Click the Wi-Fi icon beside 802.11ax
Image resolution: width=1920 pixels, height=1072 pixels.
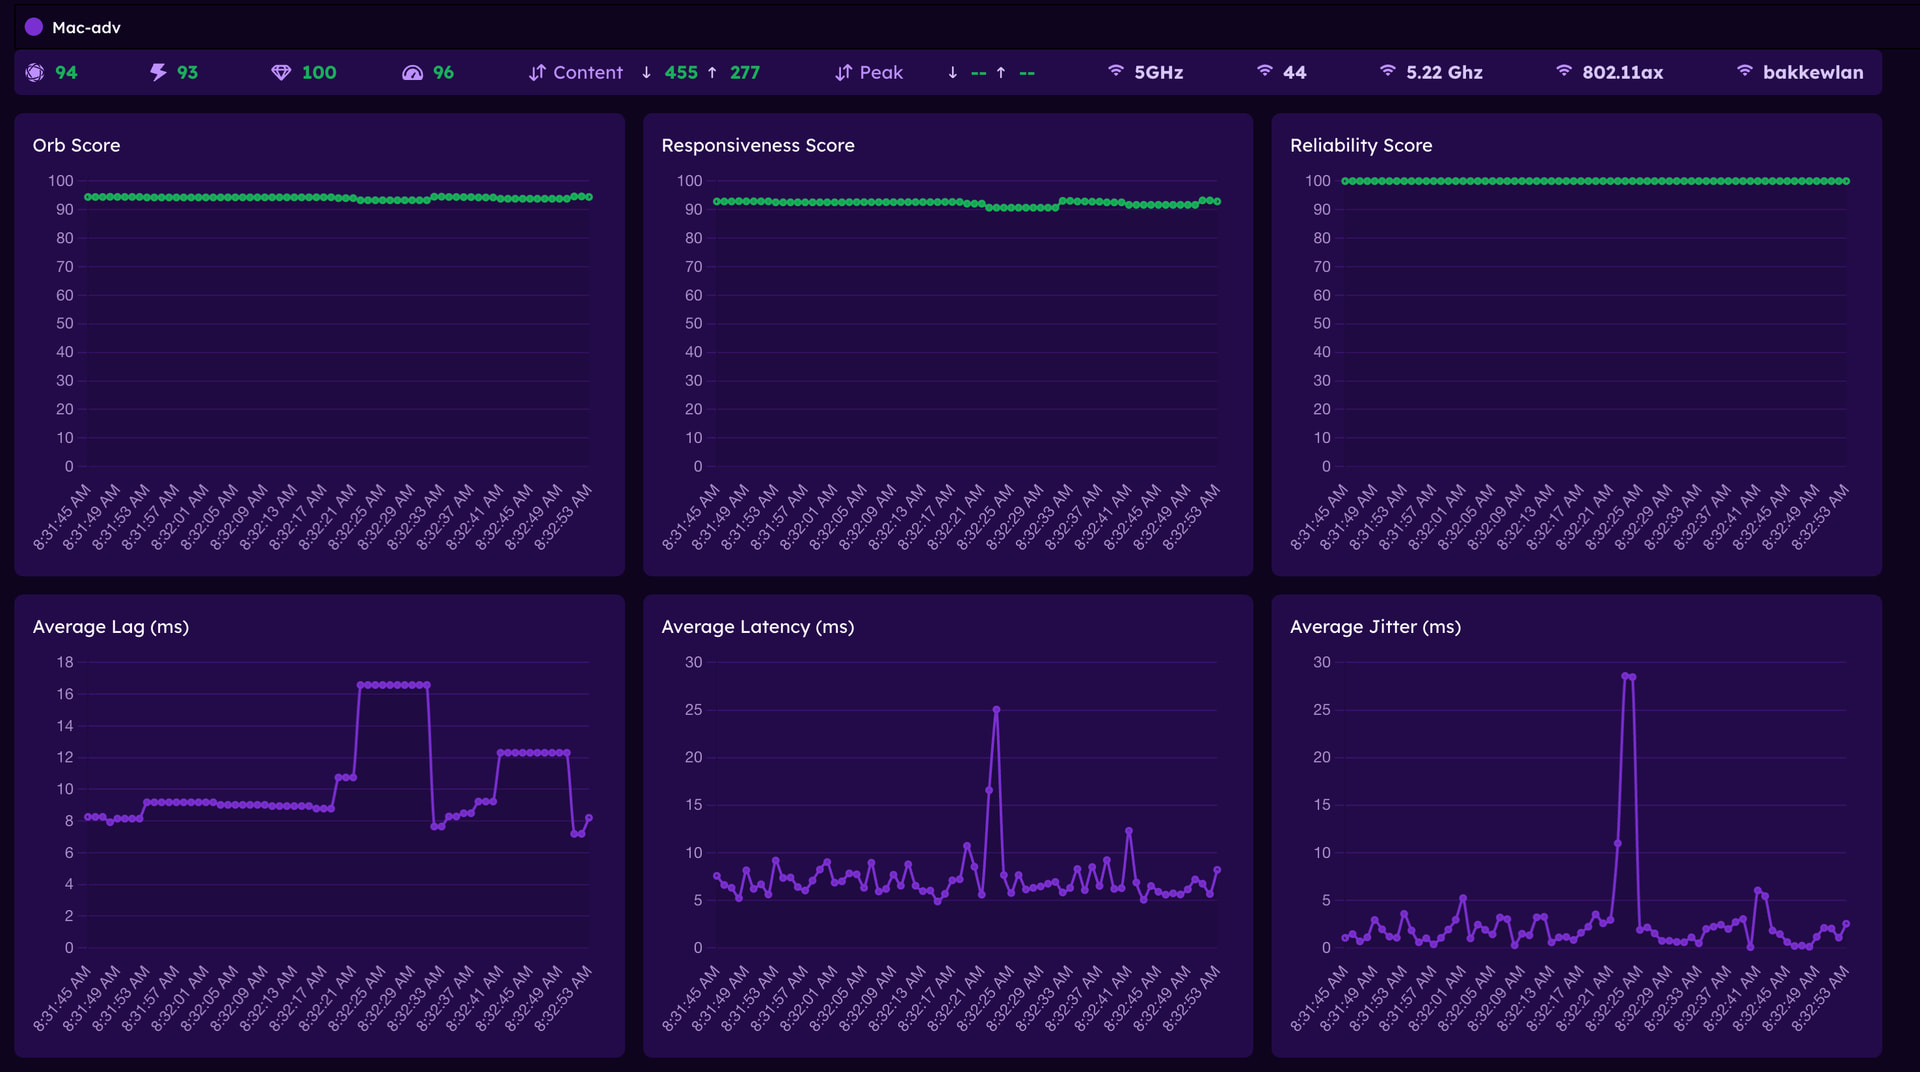tap(1564, 72)
